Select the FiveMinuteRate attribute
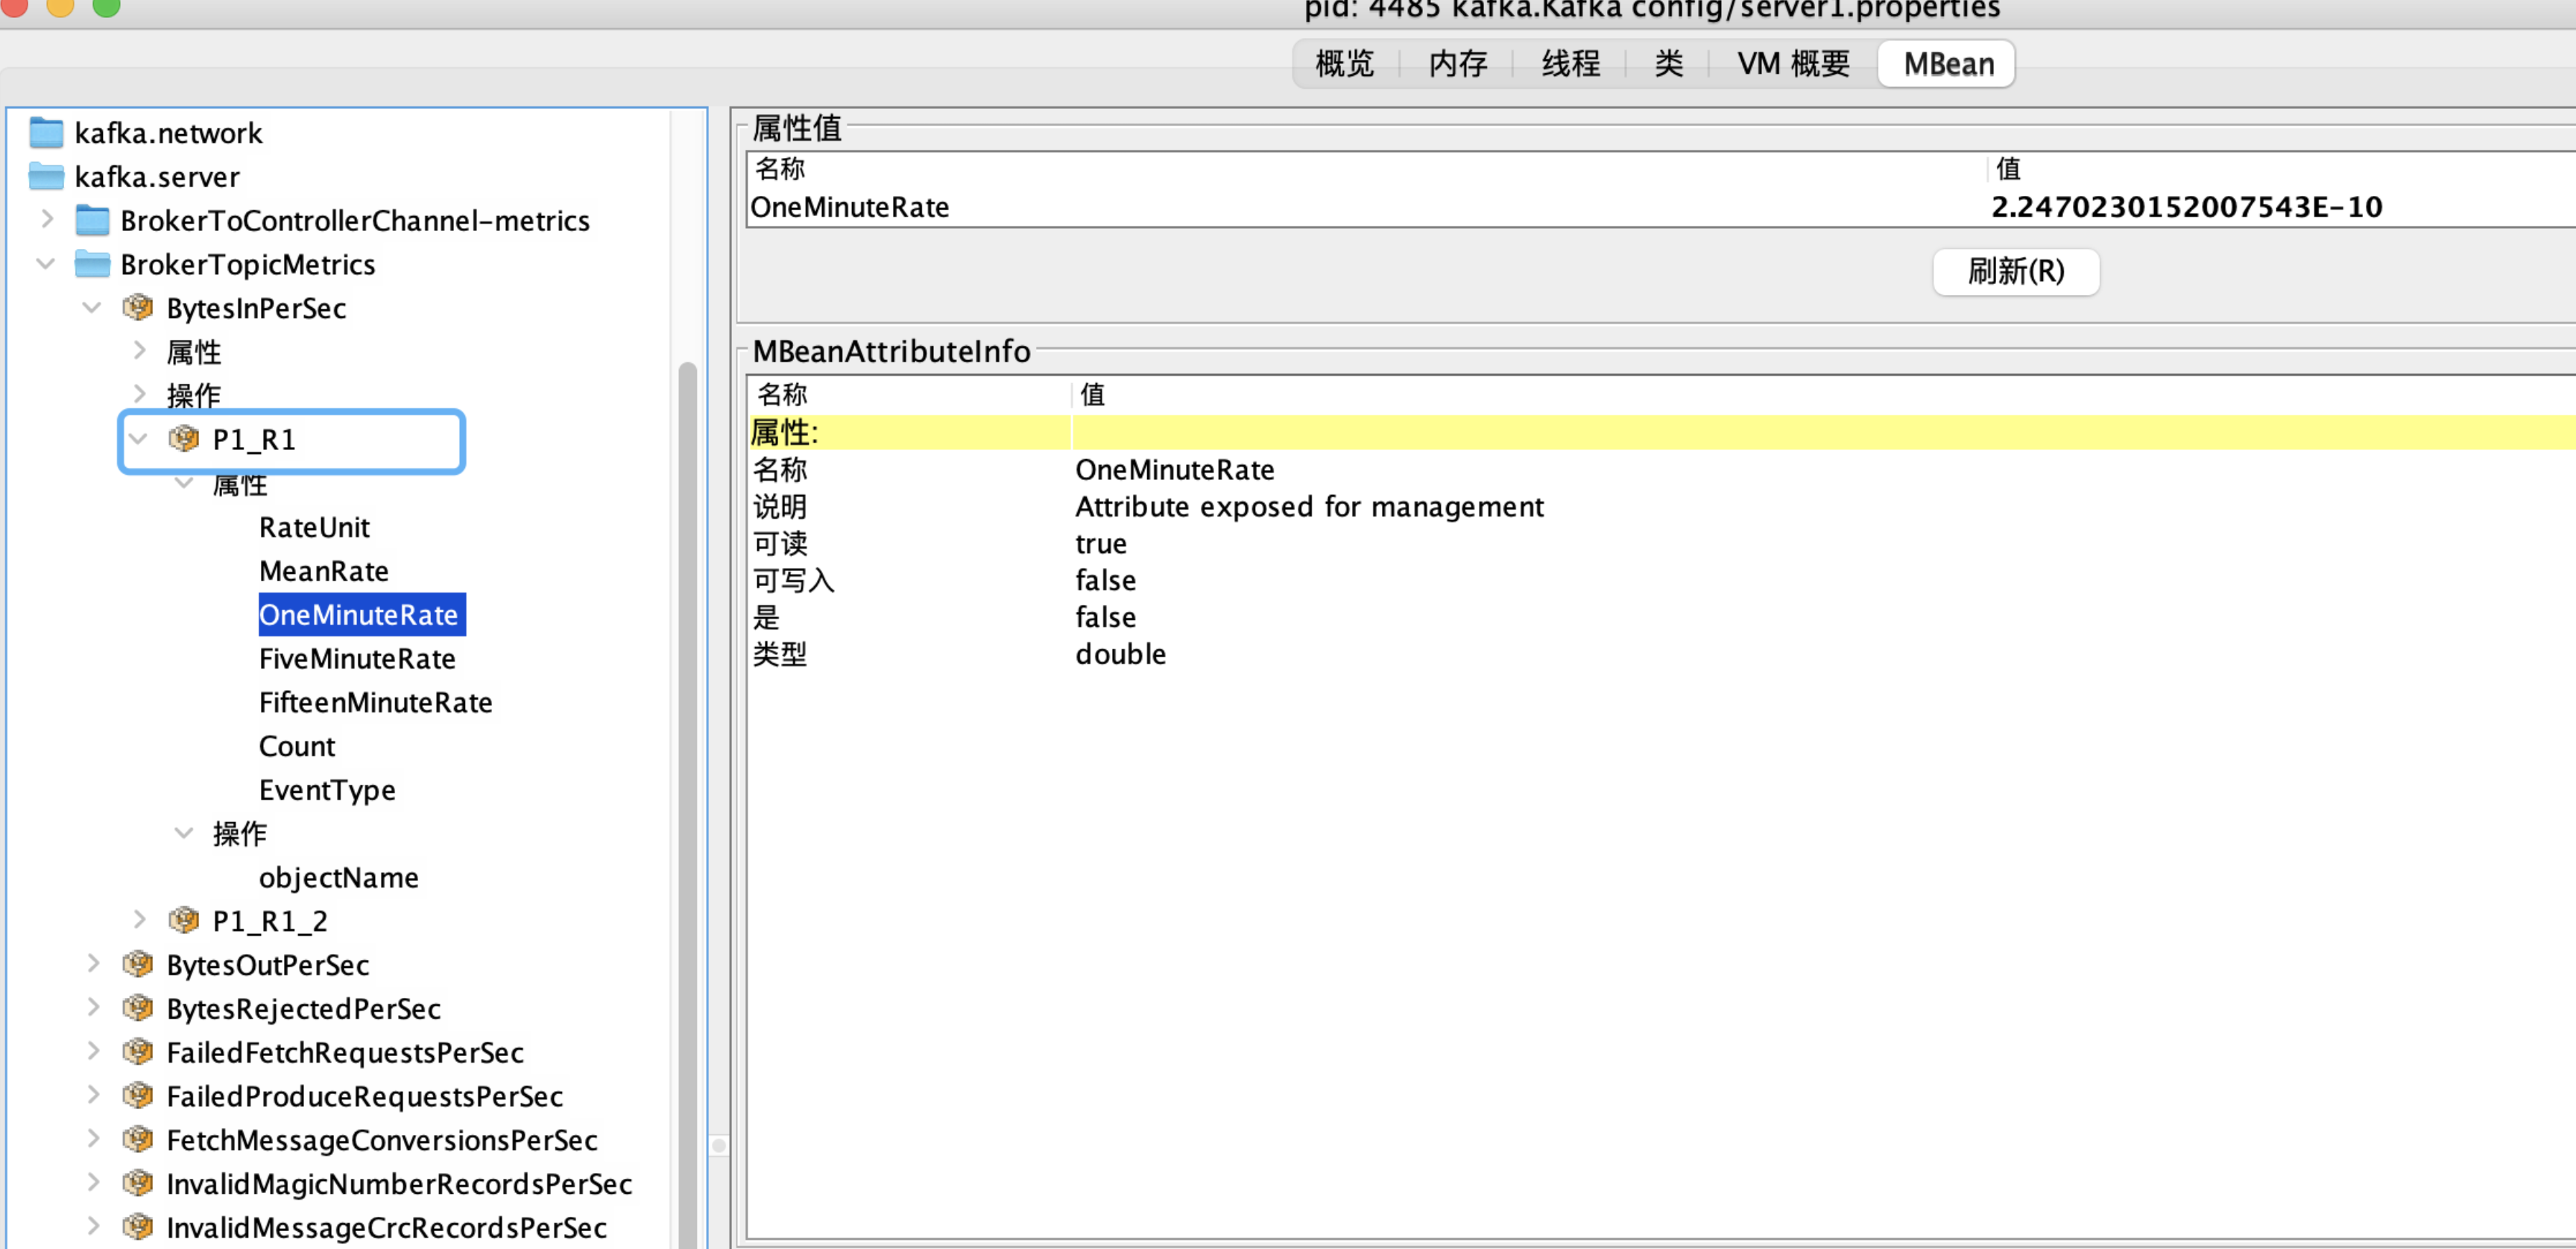Screen dimensions: 2576x1249 (357, 659)
